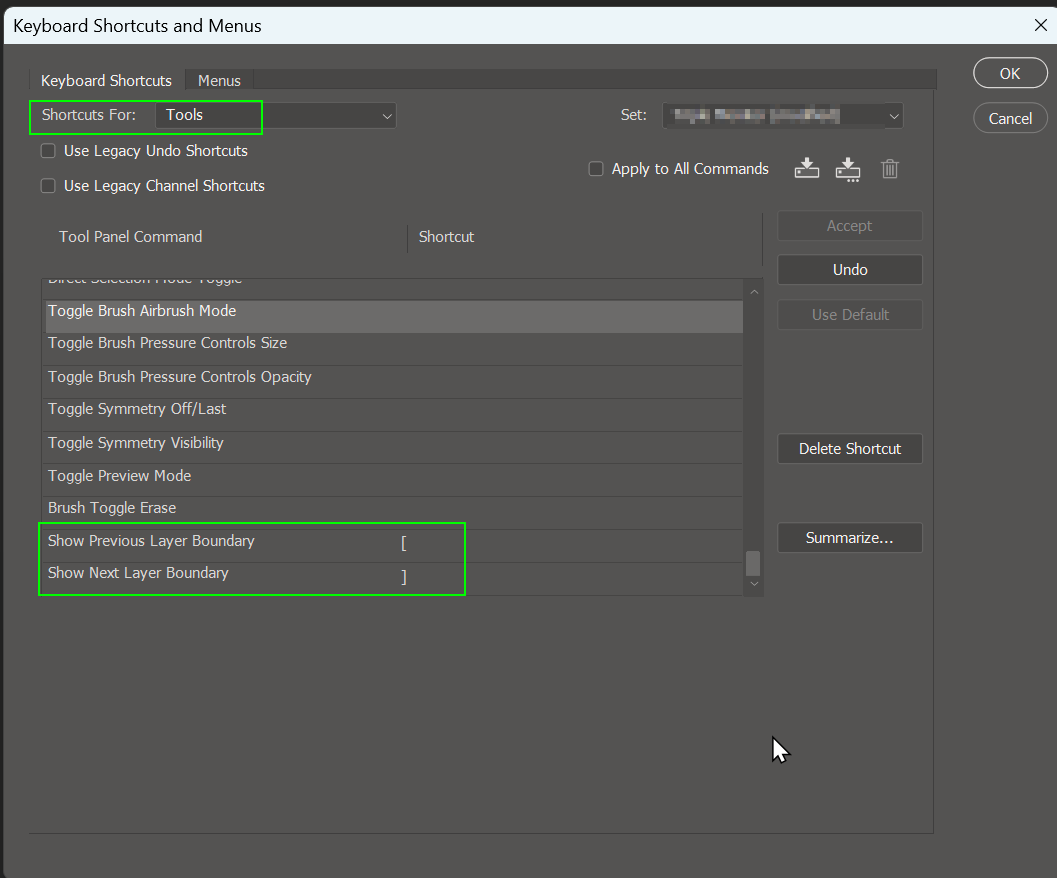
Task: Select the Brush Toggle Erase command
Action: coord(112,508)
